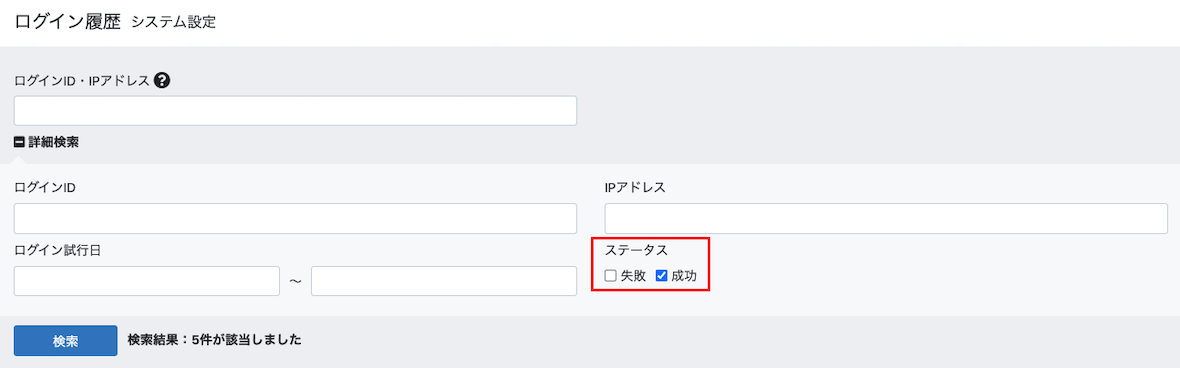1180x368 pixels.
Task: Run the search with the 検索 button
Action: coord(65,340)
